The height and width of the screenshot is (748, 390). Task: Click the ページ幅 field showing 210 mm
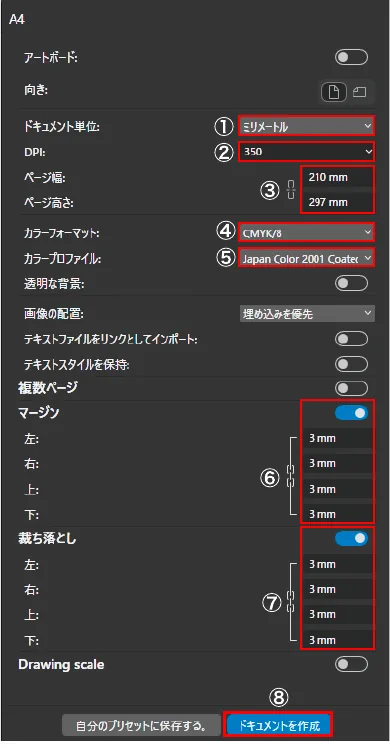click(x=338, y=177)
